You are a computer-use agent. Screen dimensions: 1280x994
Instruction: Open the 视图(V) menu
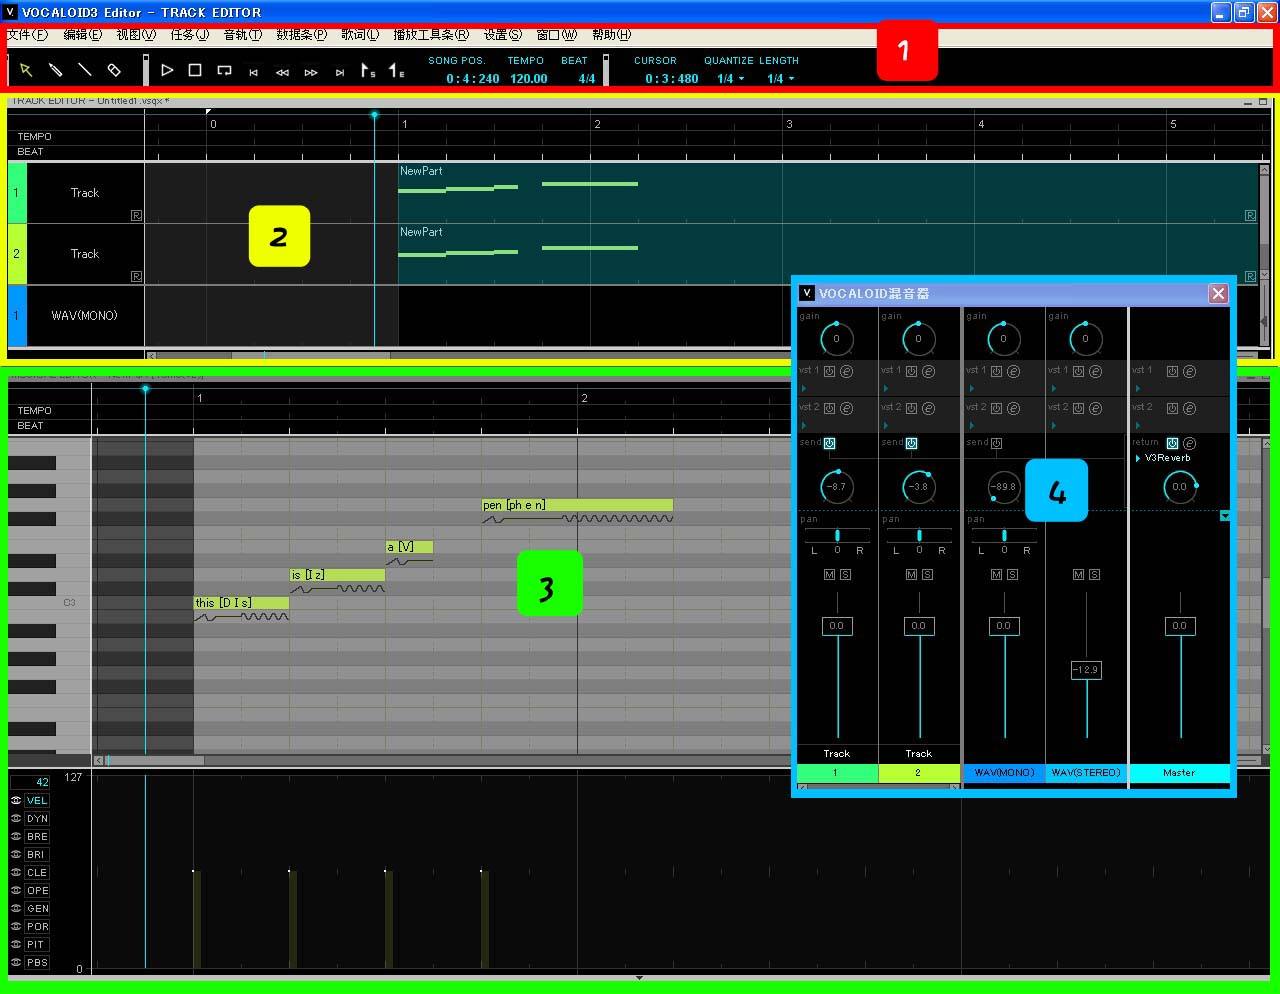[x=136, y=35]
